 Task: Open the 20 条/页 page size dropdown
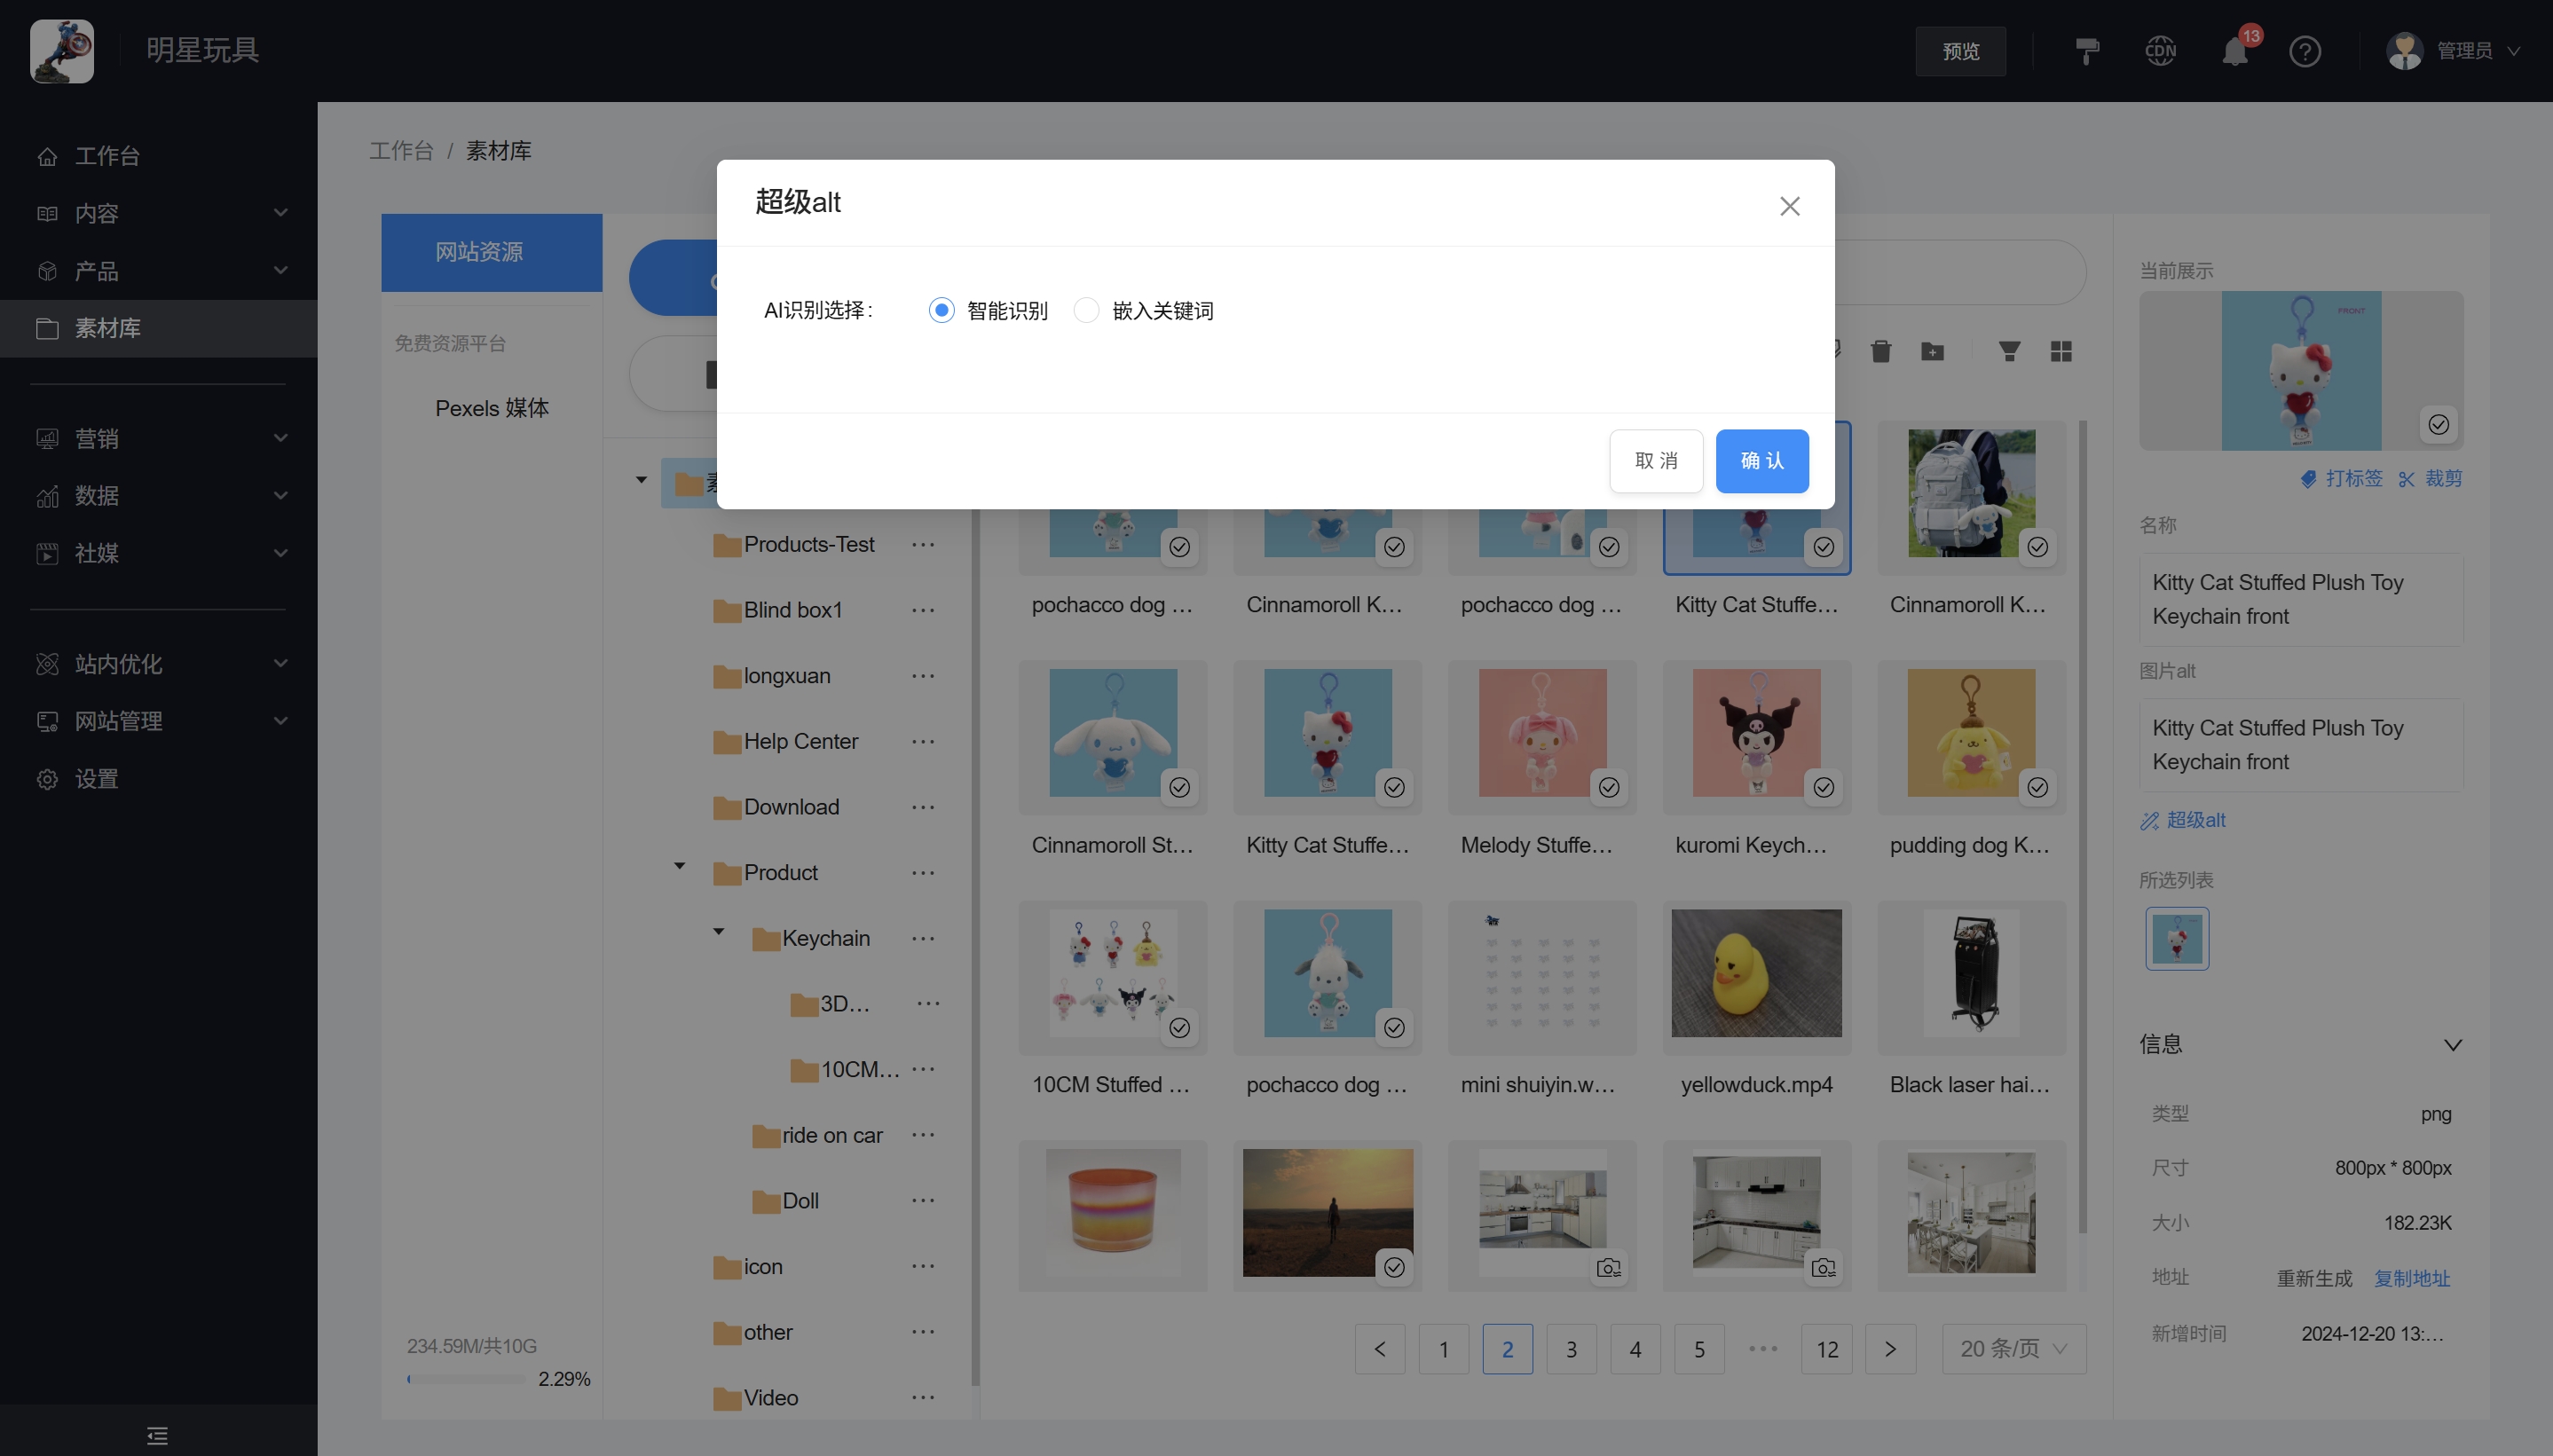point(2013,1348)
